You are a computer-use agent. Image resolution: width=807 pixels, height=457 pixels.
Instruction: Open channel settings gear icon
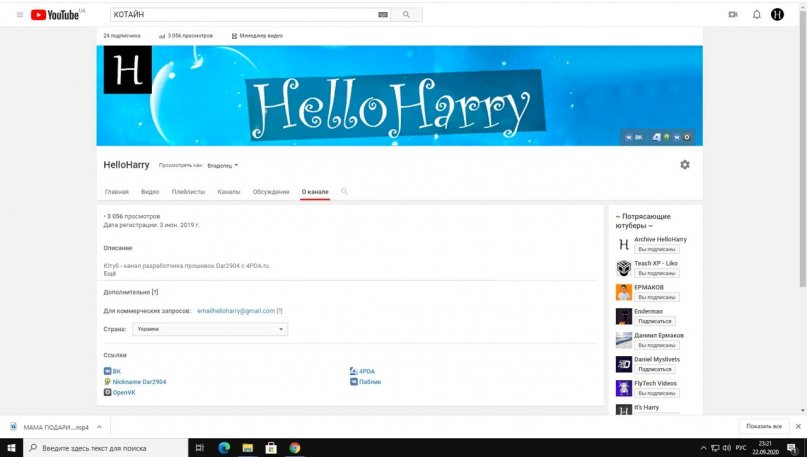tap(685, 165)
